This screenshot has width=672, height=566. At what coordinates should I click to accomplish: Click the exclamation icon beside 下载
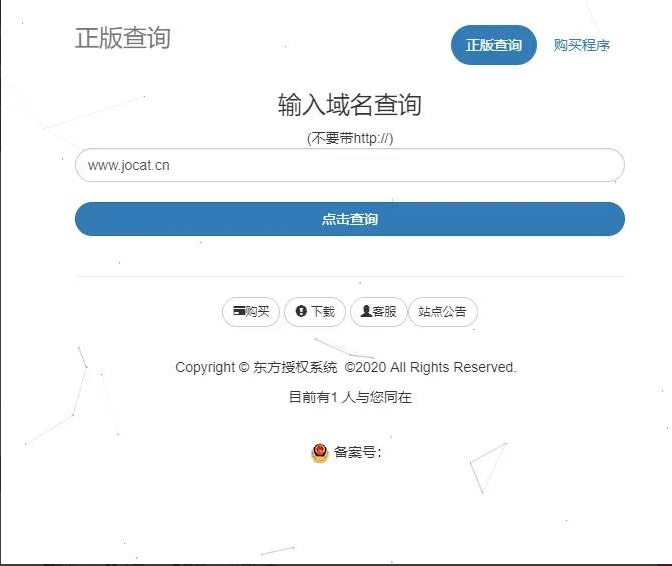pos(301,311)
